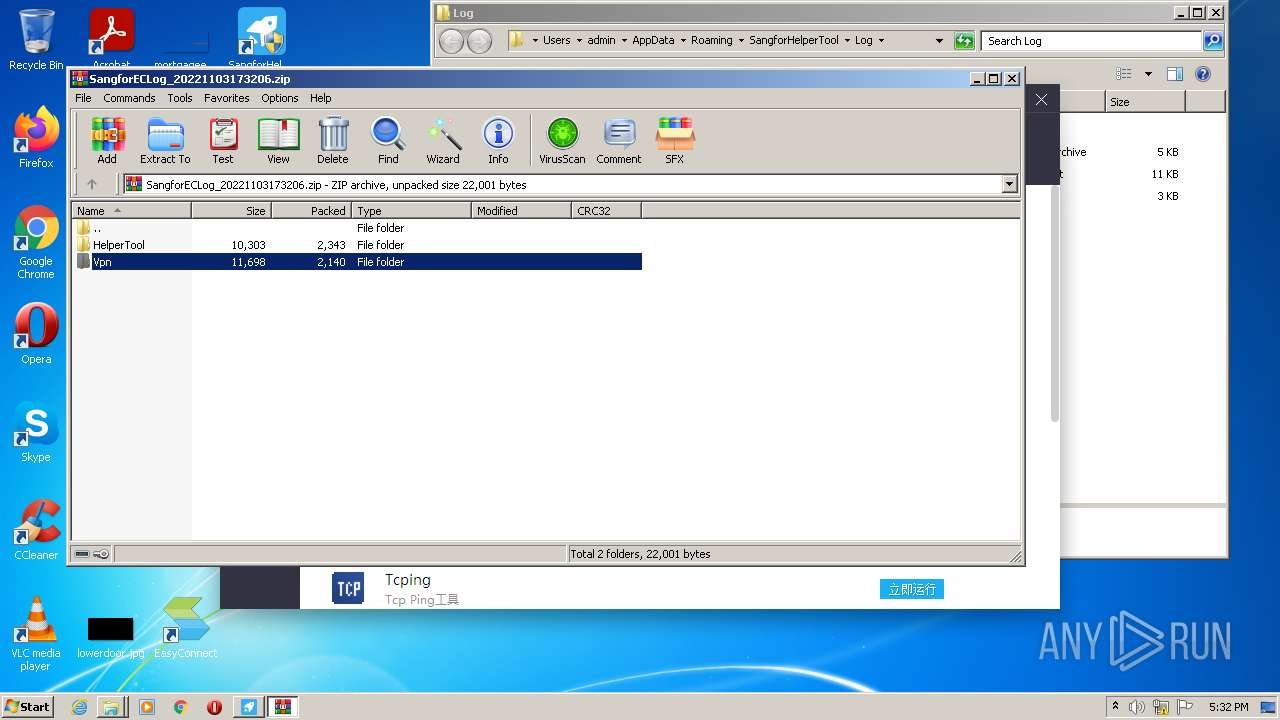Click SangforHelperTool in Explorer breadcrumb
Screen dimensions: 1280x720
(x=794, y=41)
